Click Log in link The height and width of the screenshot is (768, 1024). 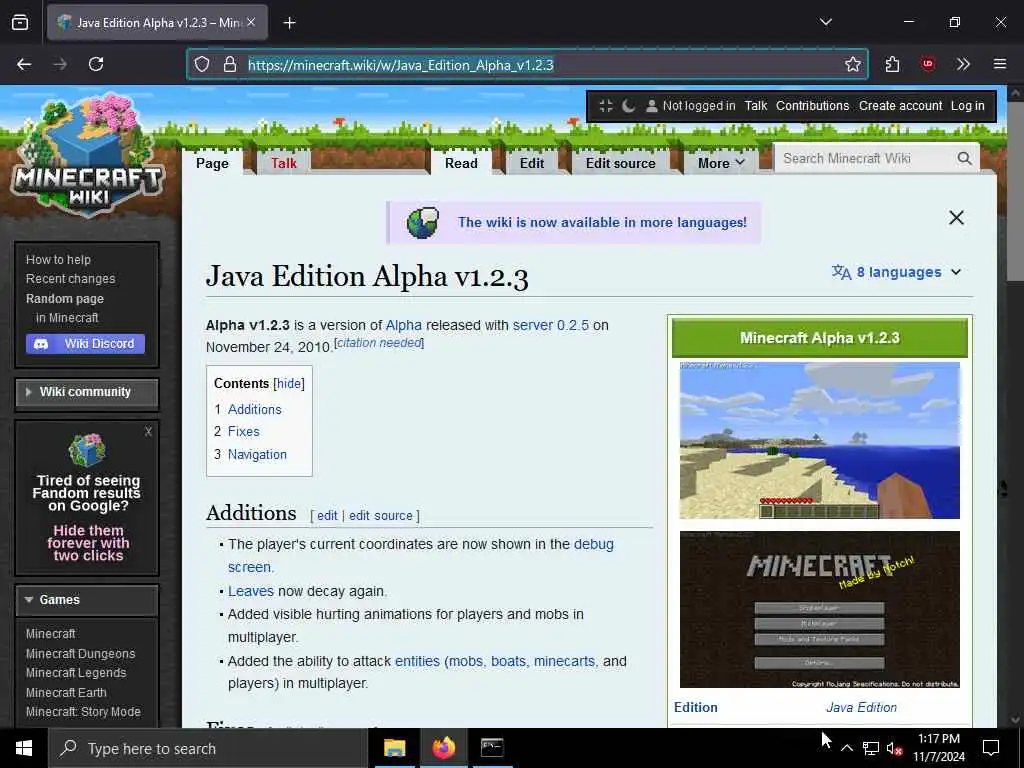[967, 106]
